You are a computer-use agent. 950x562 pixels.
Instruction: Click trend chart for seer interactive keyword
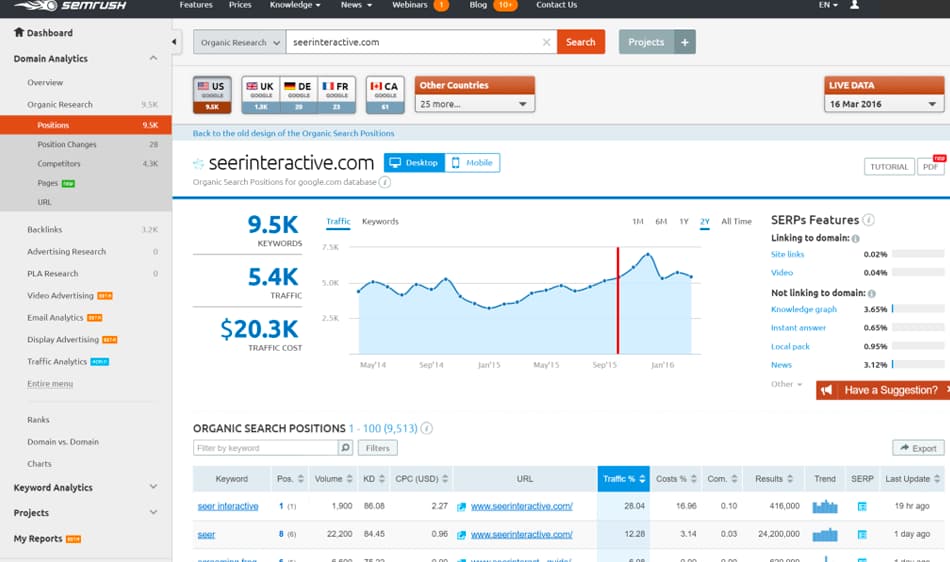(x=825, y=506)
